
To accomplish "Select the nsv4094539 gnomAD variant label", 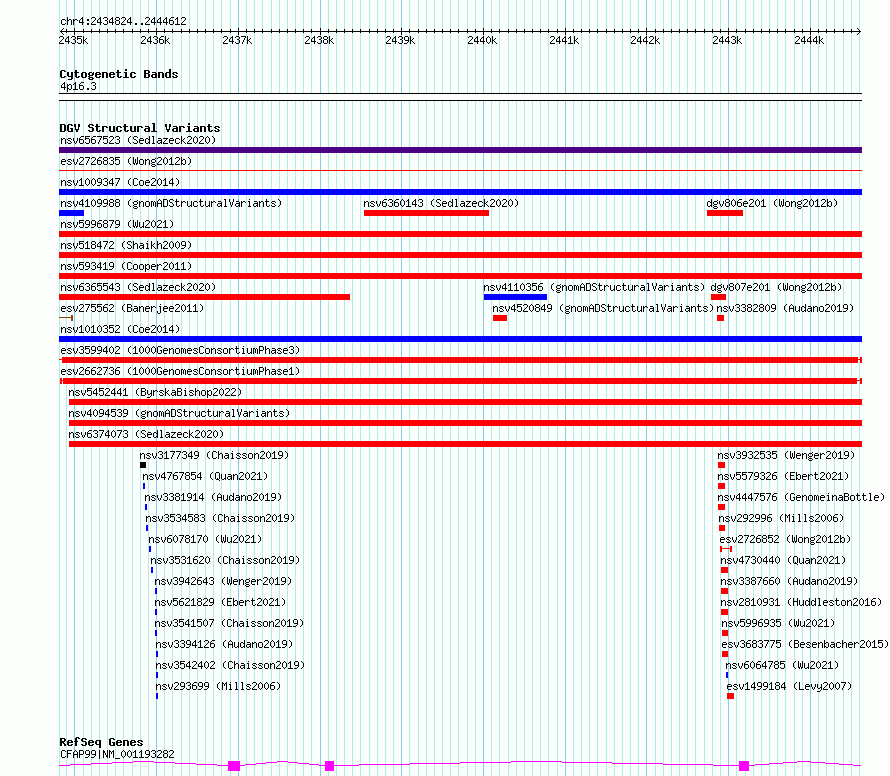I will [179, 413].
